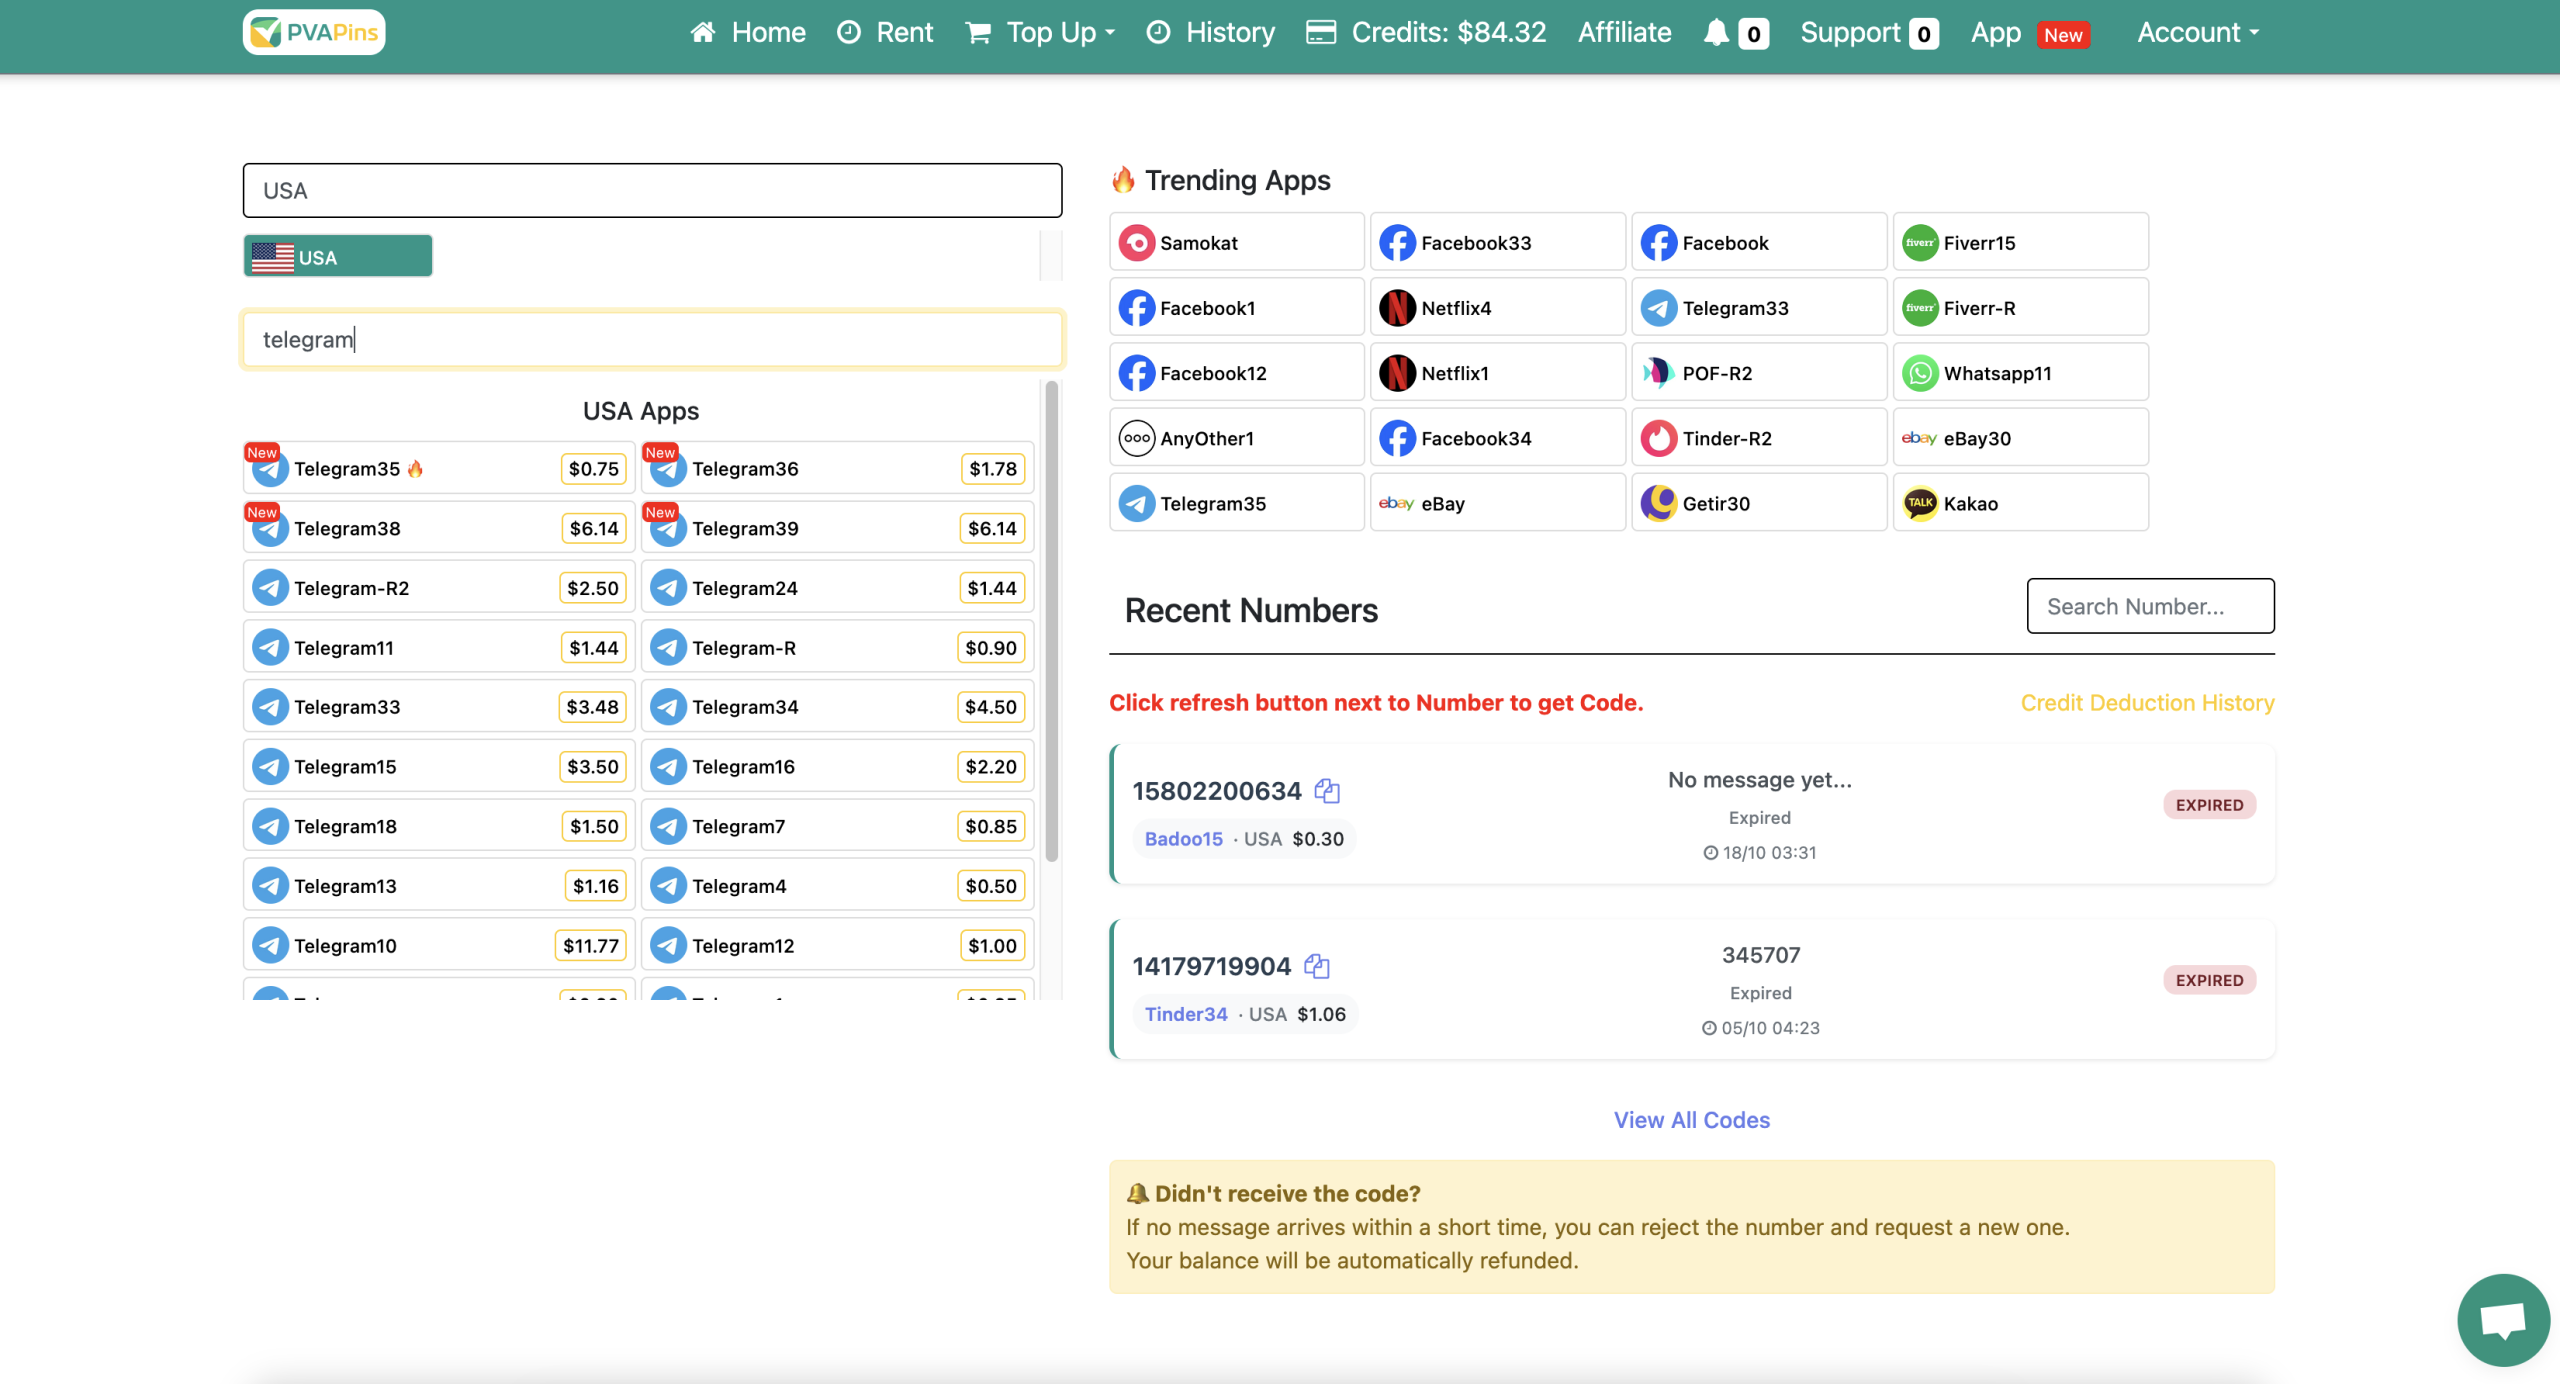The image size is (2560, 1384).
Task: Click the Search Number field
Action: tap(2150, 606)
